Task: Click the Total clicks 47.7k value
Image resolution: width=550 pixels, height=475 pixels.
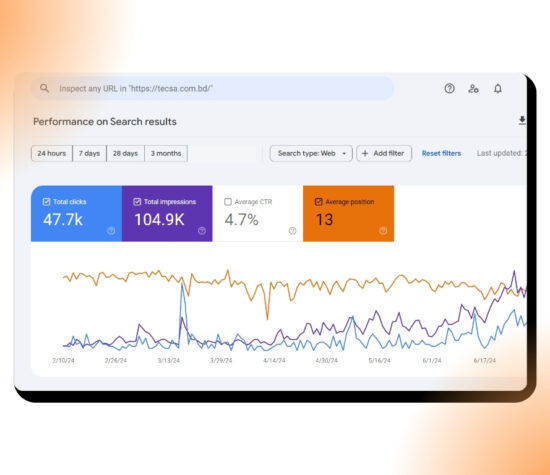Action: tap(63, 220)
